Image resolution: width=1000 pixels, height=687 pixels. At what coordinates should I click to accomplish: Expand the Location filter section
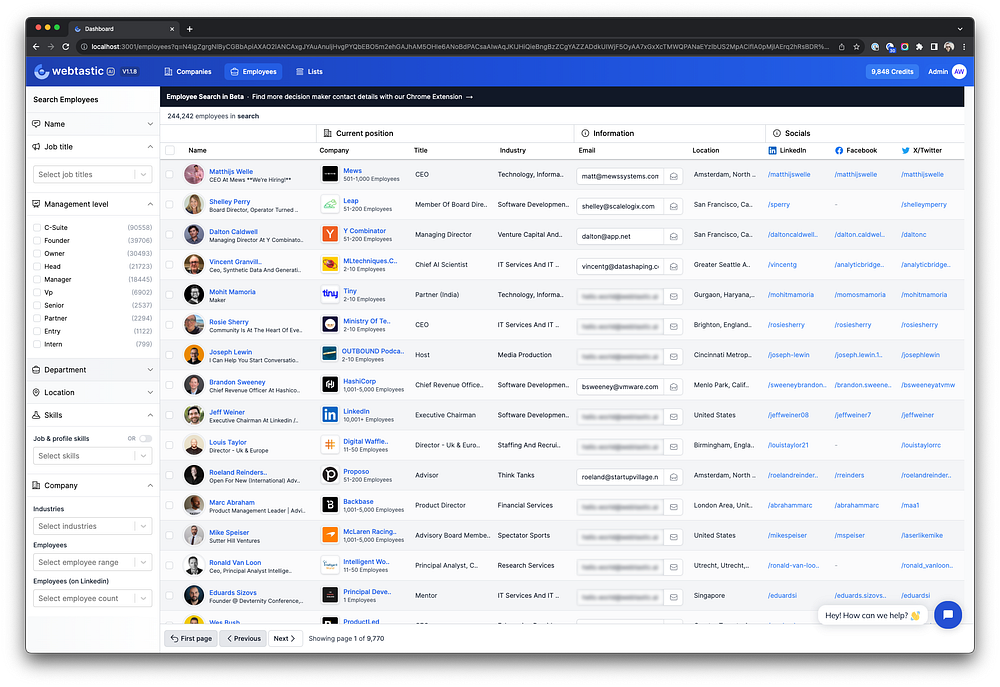(92, 392)
